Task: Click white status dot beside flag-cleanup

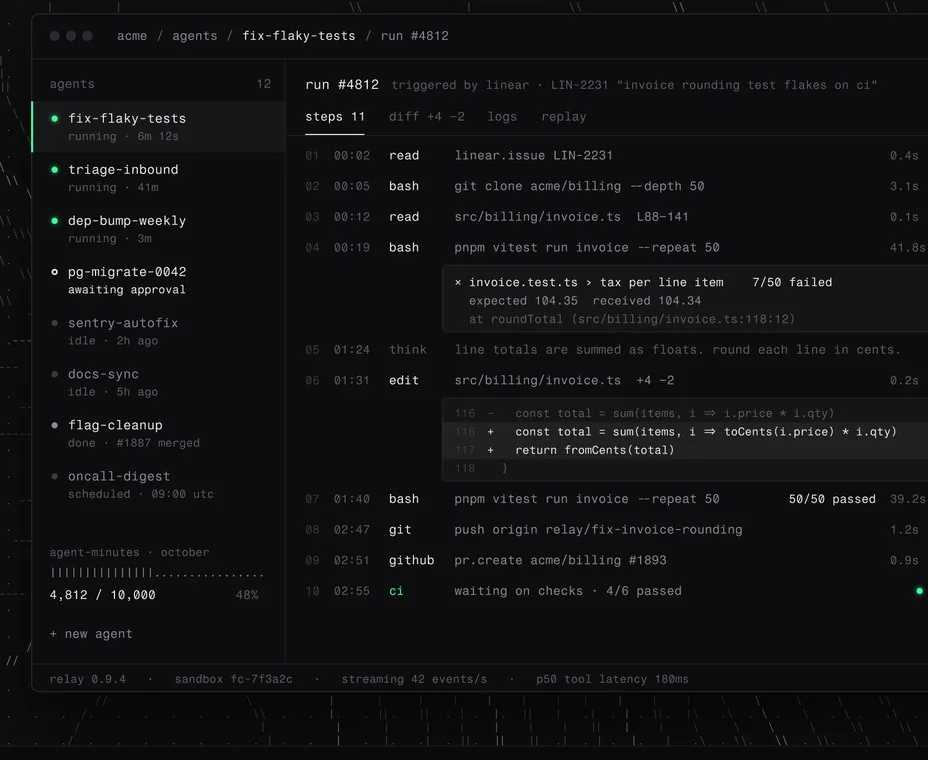Action: click(x=54, y=425)
